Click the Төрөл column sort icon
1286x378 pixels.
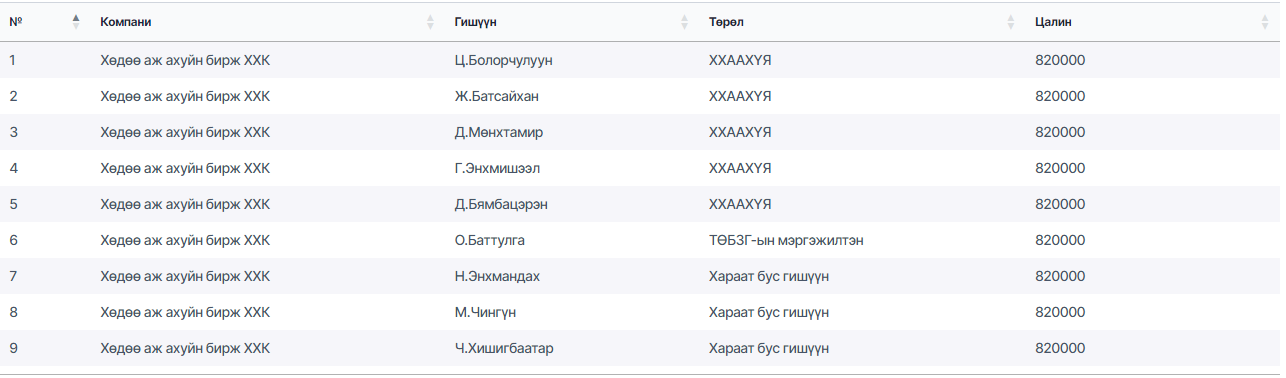[1011, 21]
